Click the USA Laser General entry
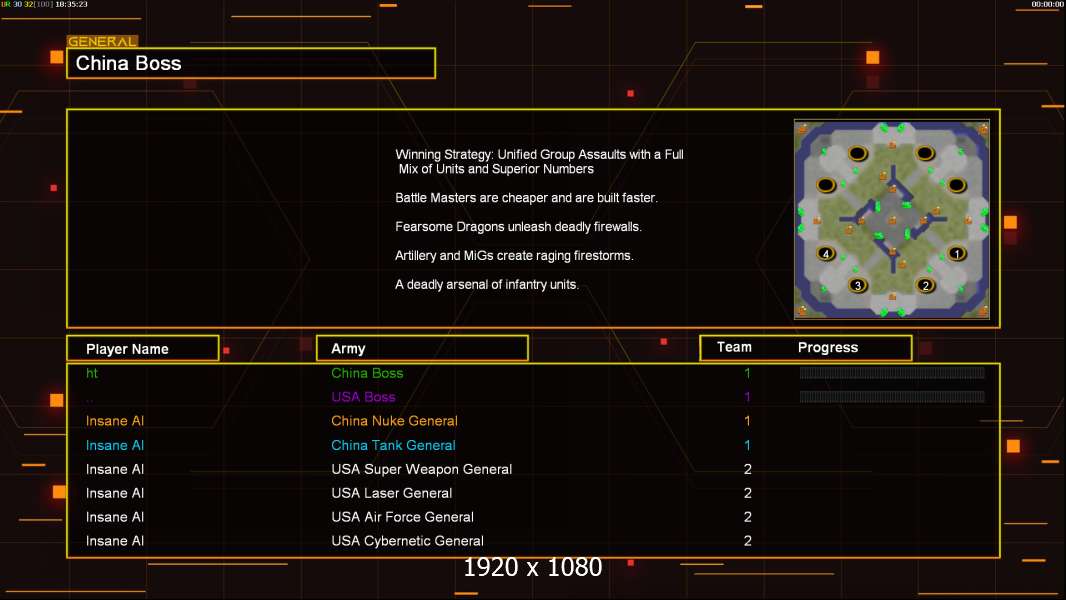1066x600 pixels. (x=392, y=493)
